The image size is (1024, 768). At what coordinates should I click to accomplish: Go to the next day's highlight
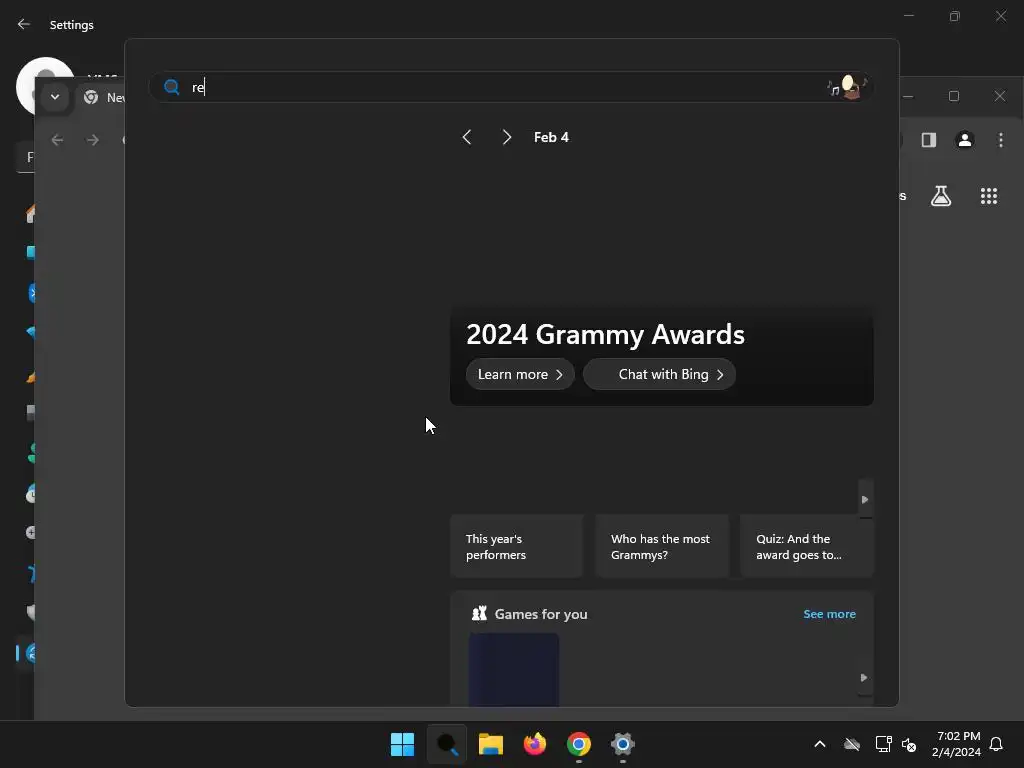(507, 137)
